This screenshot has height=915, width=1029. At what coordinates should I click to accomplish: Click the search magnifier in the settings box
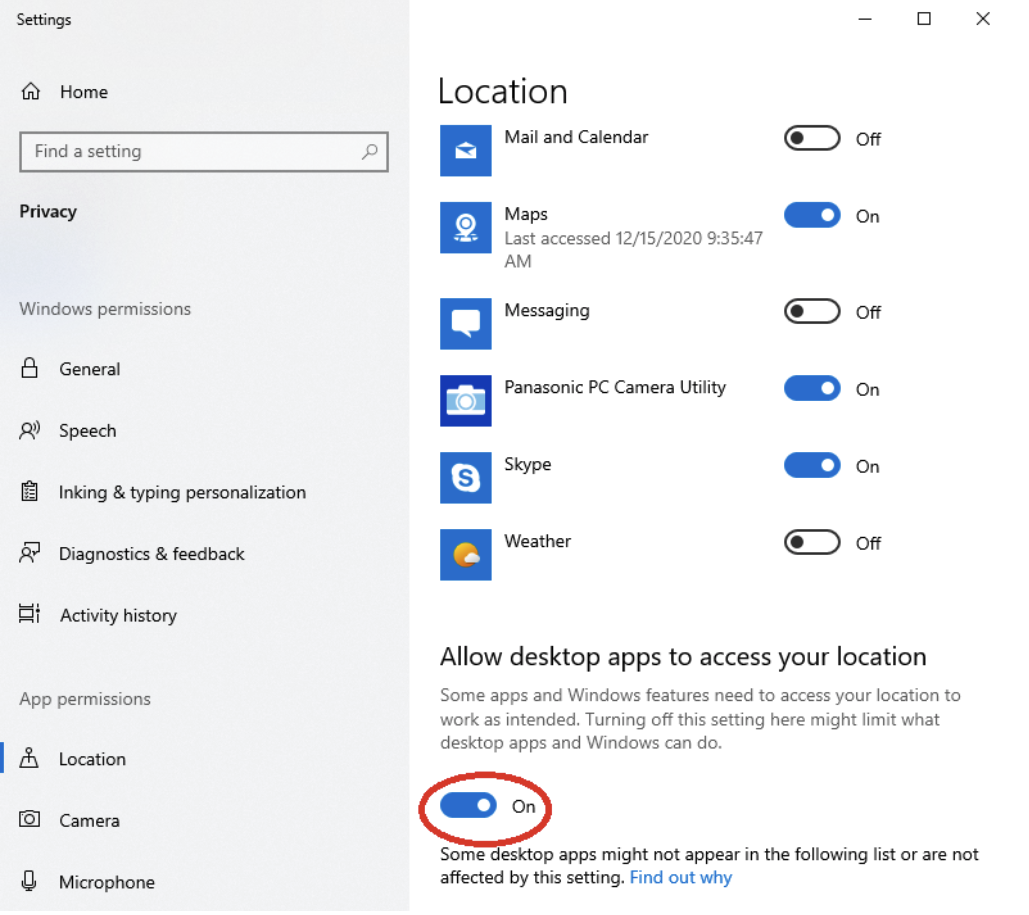click(370, 152)
